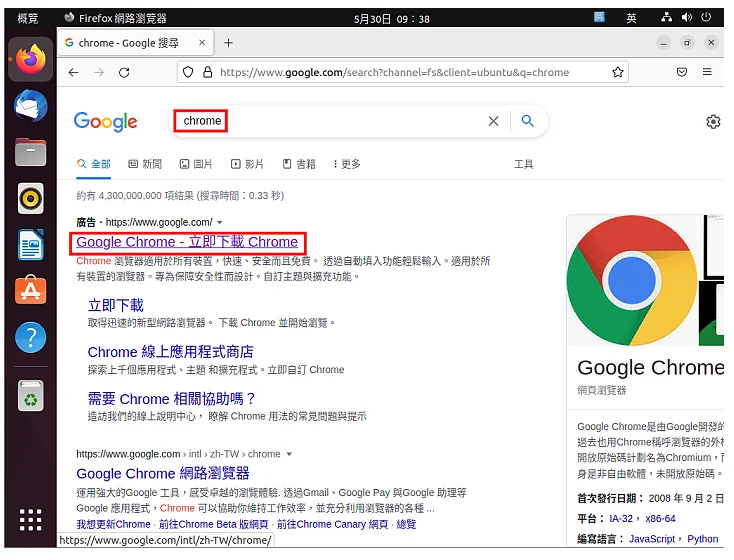Show applications grid in dock
Screen dimensions: 734x560
pyautogui.click(x=31, y=520)
